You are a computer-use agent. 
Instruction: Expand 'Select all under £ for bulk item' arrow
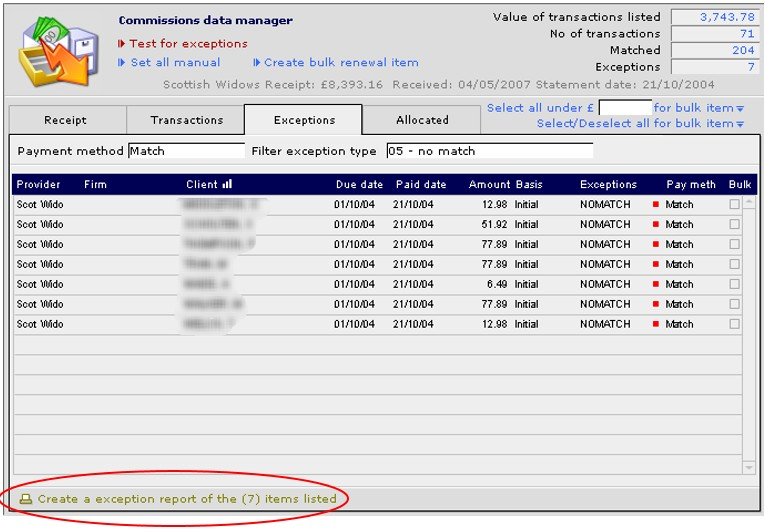point(740,108)
